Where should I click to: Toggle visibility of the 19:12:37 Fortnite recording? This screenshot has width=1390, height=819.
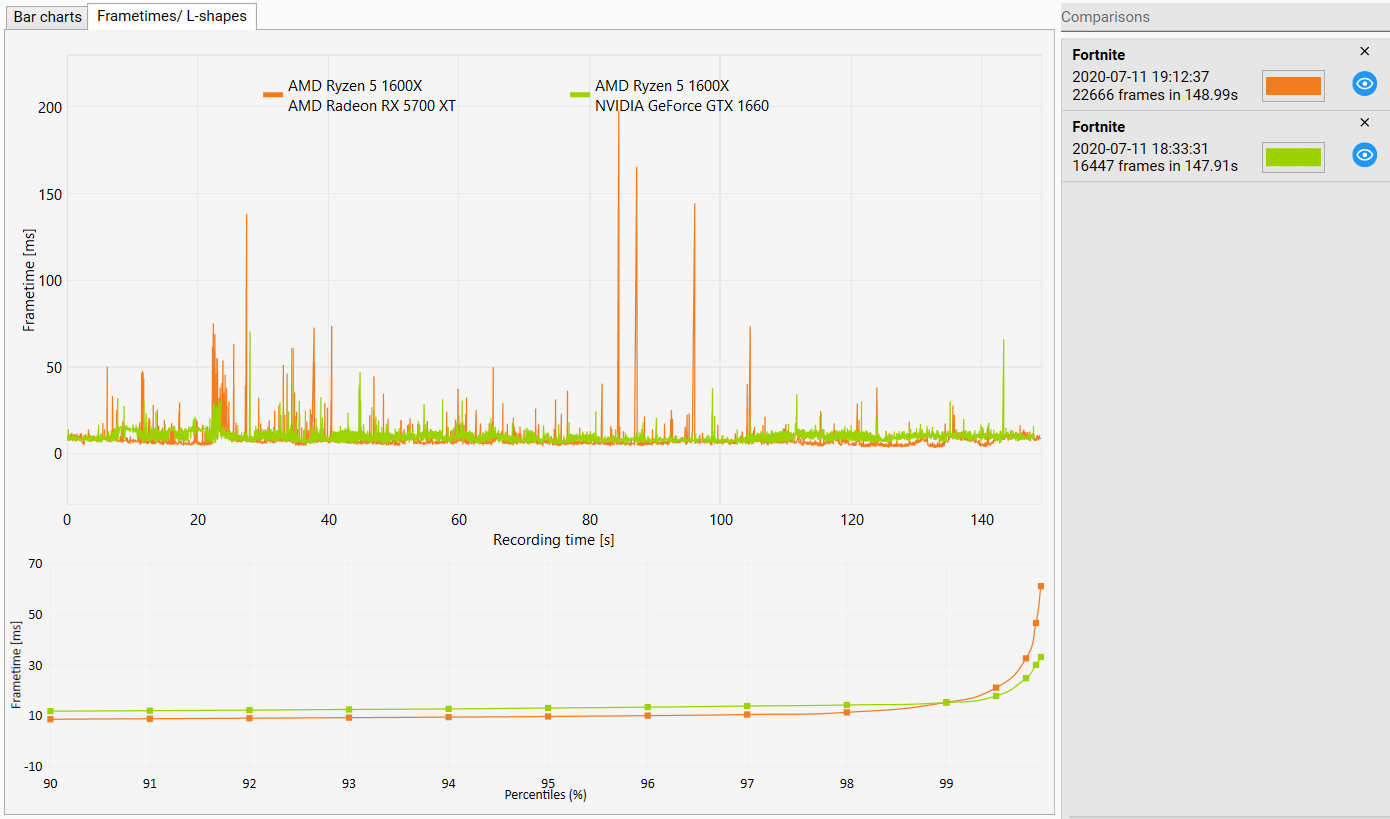point(1365,84)
